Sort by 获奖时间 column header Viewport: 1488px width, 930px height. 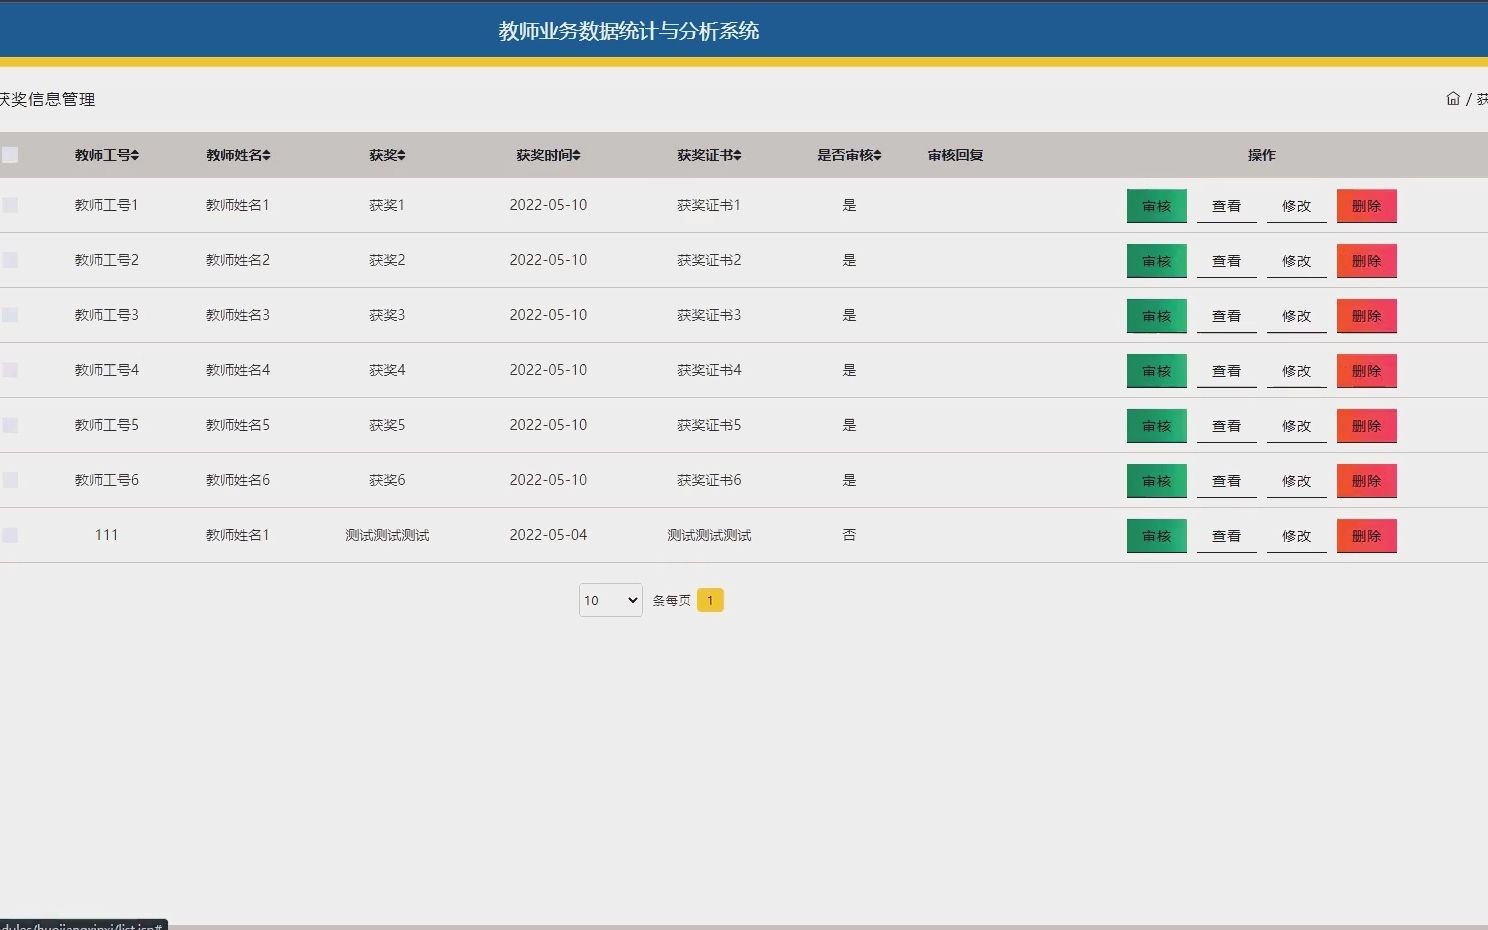548,155
